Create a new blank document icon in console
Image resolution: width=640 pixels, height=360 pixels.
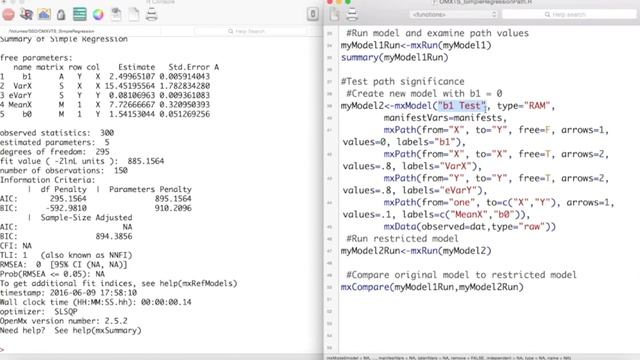click(133, 15)
